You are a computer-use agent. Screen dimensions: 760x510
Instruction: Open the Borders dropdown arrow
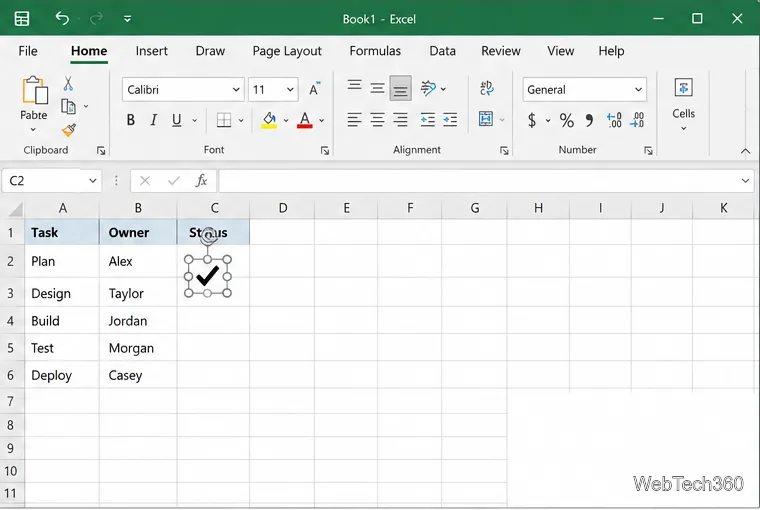pyautogui.click(x=241, y=120)
